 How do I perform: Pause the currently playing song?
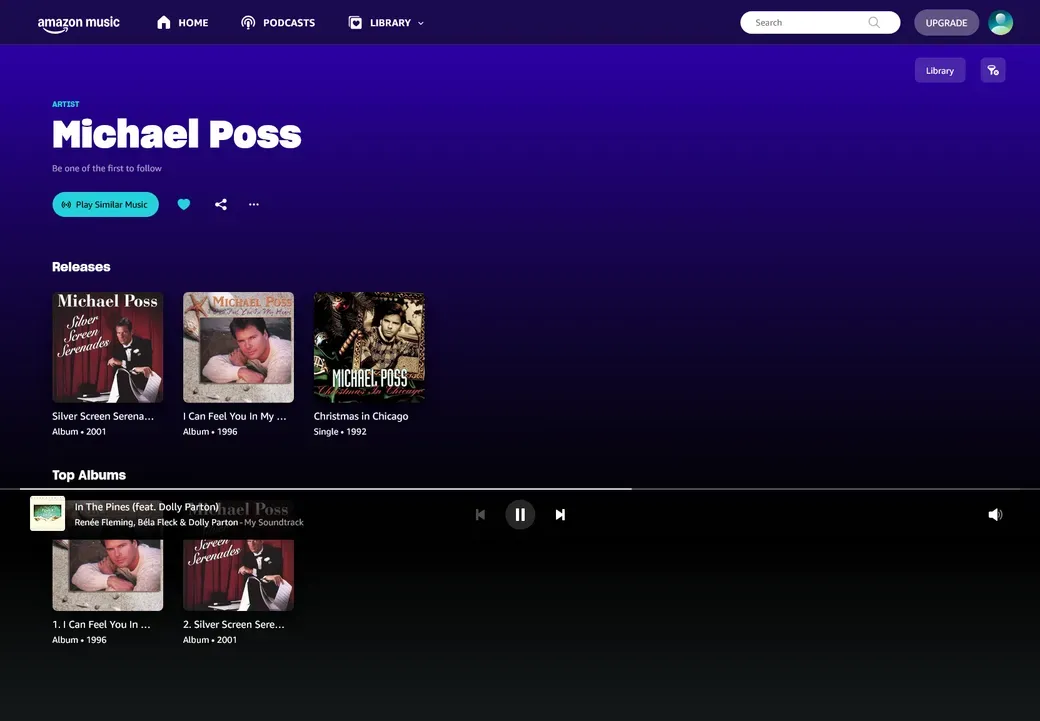point(520,514)
